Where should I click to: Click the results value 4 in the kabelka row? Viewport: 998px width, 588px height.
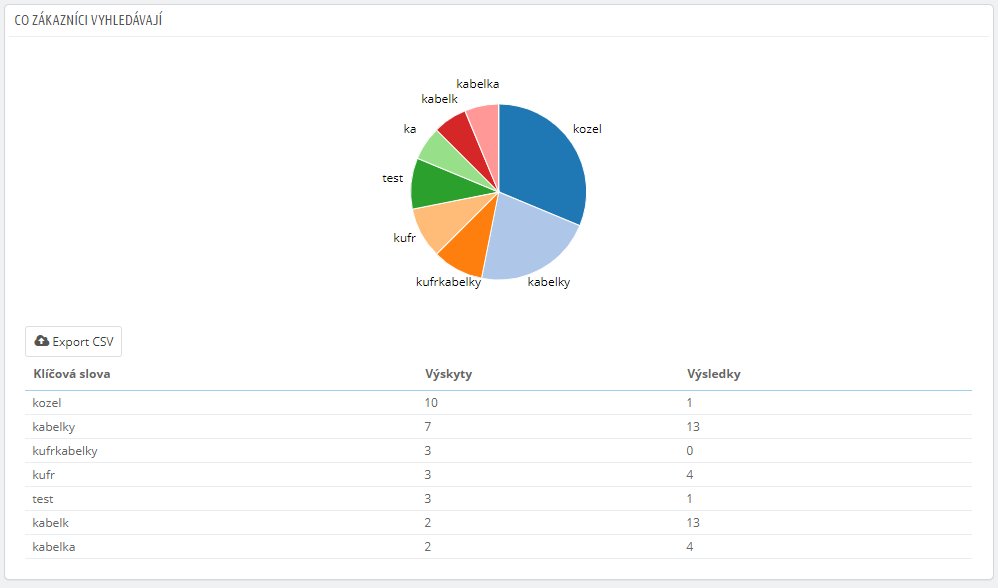690,547
